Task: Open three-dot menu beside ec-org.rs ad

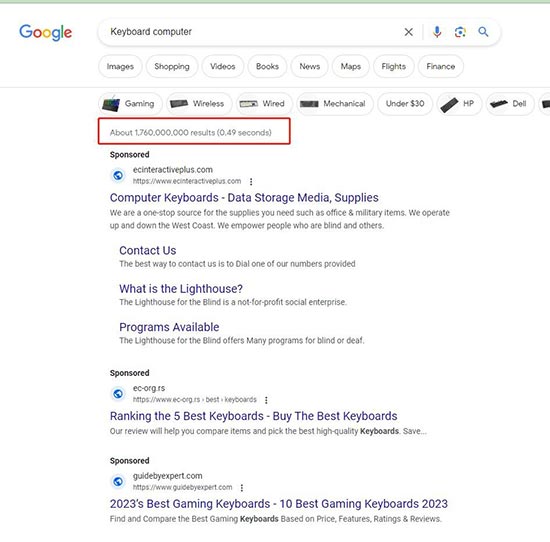Action: pos(266,400)
